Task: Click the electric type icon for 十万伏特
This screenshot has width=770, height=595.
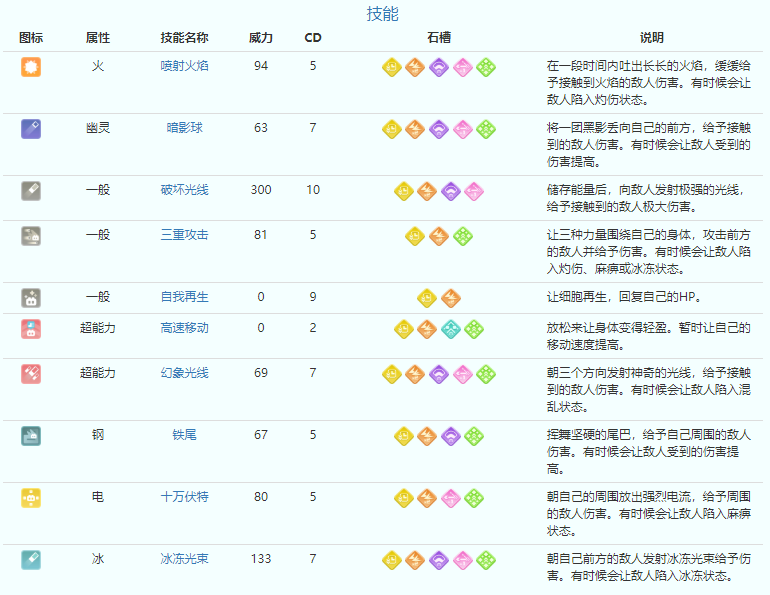Action: 31,497
